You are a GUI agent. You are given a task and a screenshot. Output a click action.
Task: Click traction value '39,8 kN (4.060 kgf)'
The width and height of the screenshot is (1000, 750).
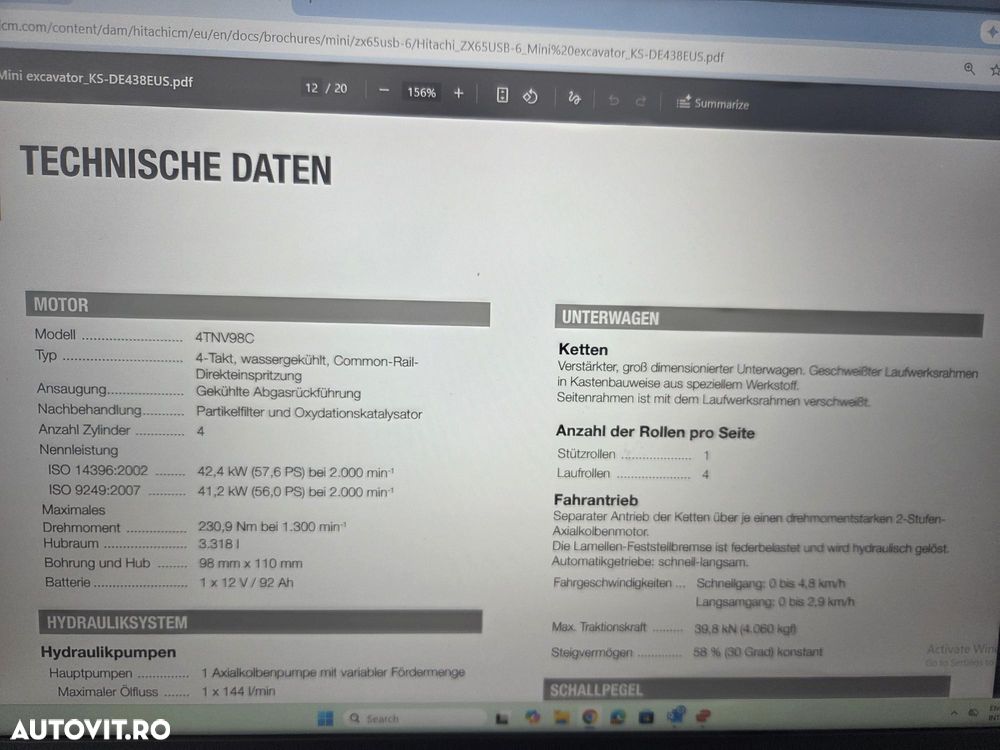745,629
